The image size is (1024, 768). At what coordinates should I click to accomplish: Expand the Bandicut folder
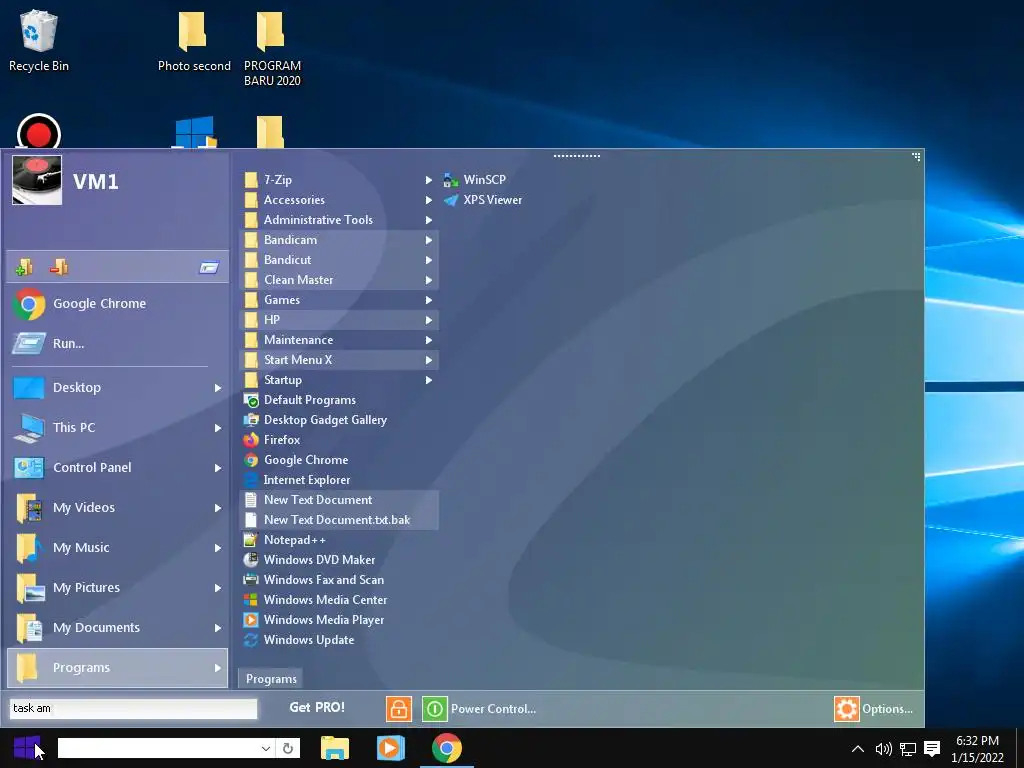pos(340,260)
